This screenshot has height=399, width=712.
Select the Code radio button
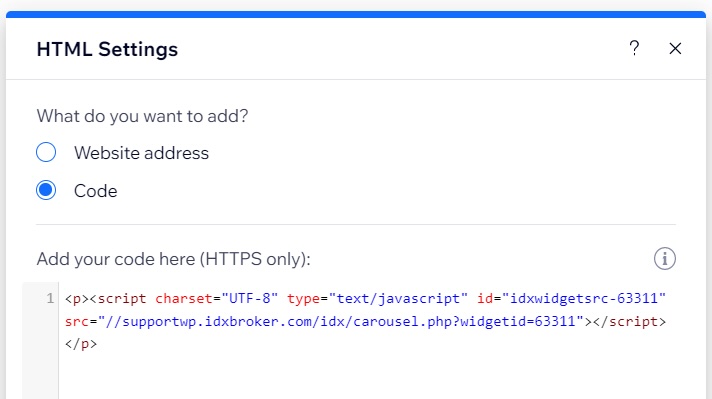[46, 190]
